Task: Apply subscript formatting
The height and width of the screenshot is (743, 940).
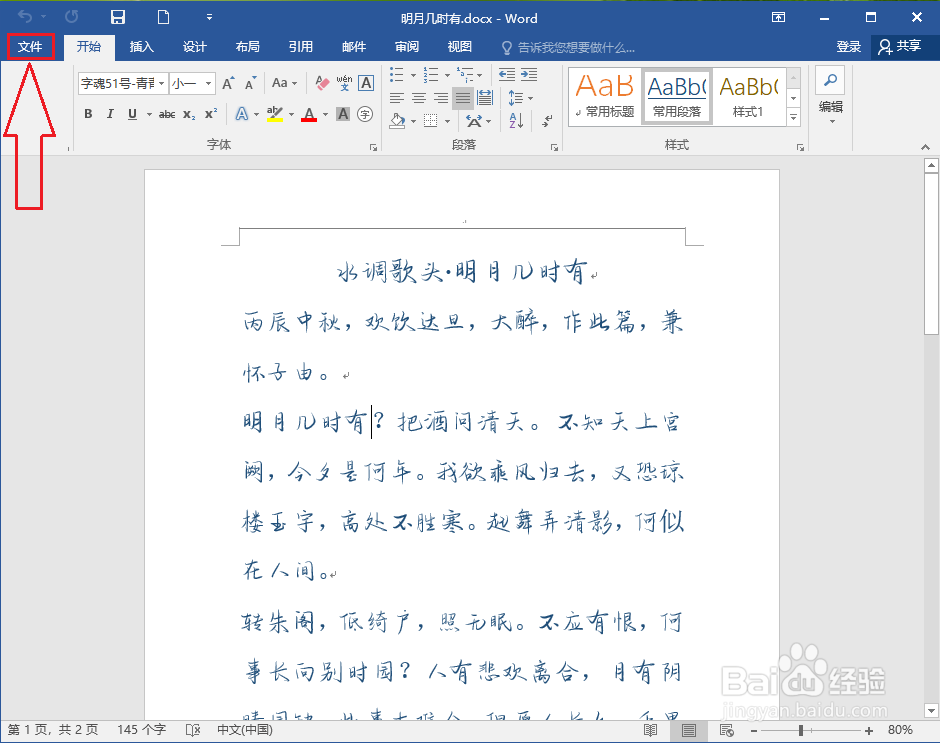Action: (189, 113)
